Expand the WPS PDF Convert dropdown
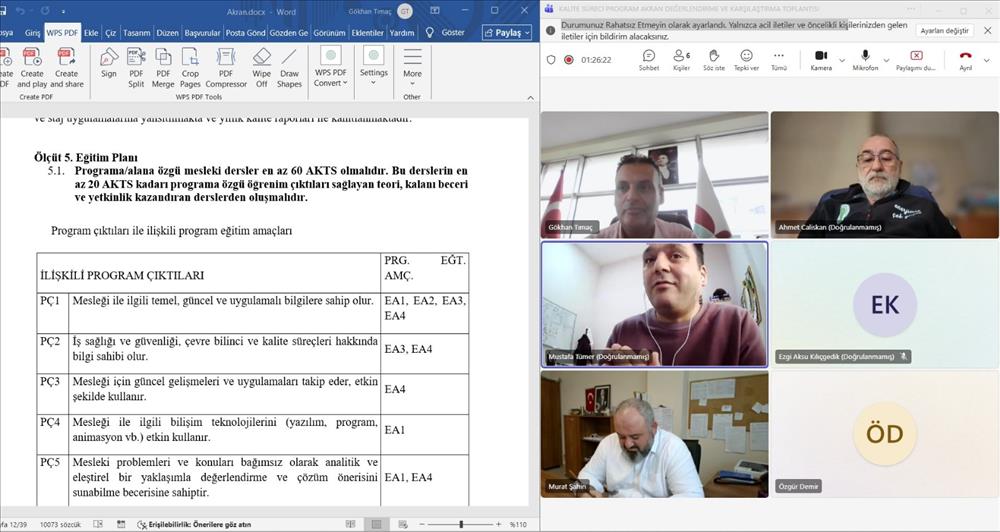The height and width of the screenshot is (532, 1000). (x=329, y=77)
